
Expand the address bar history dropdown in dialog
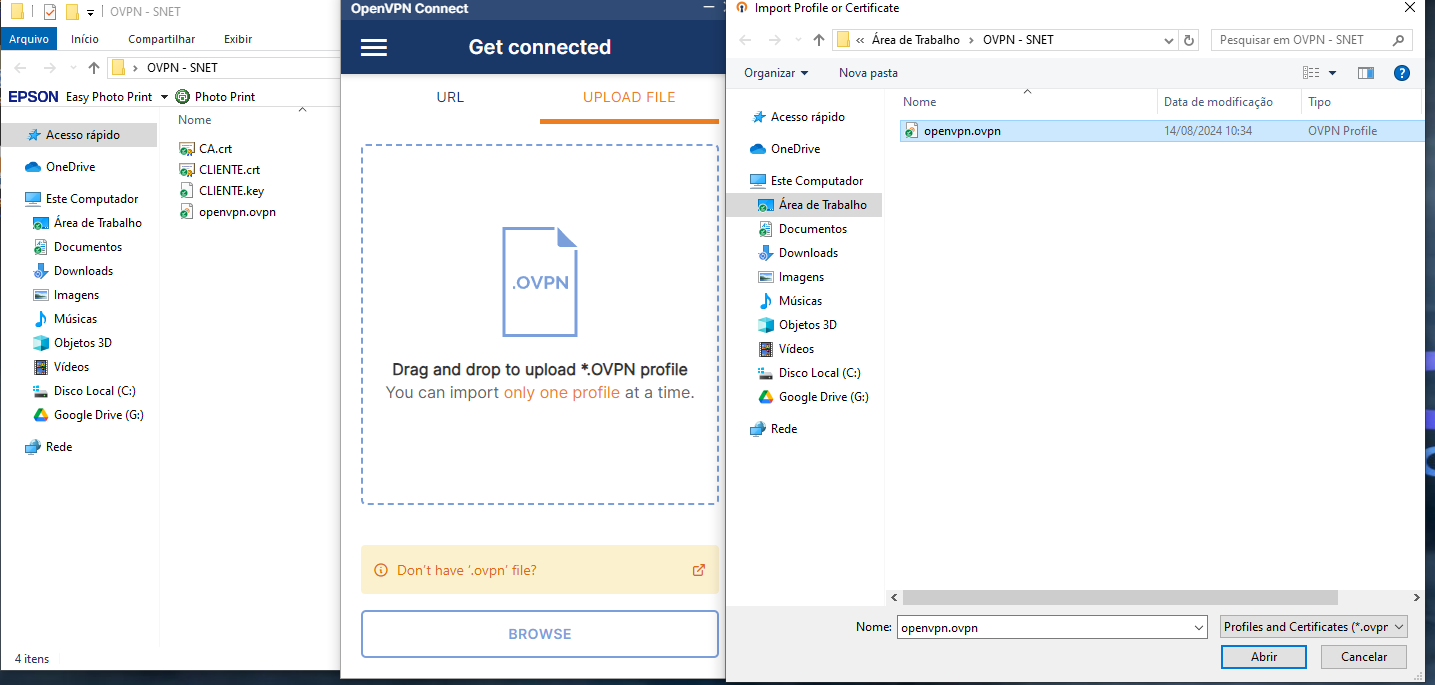1168,41
